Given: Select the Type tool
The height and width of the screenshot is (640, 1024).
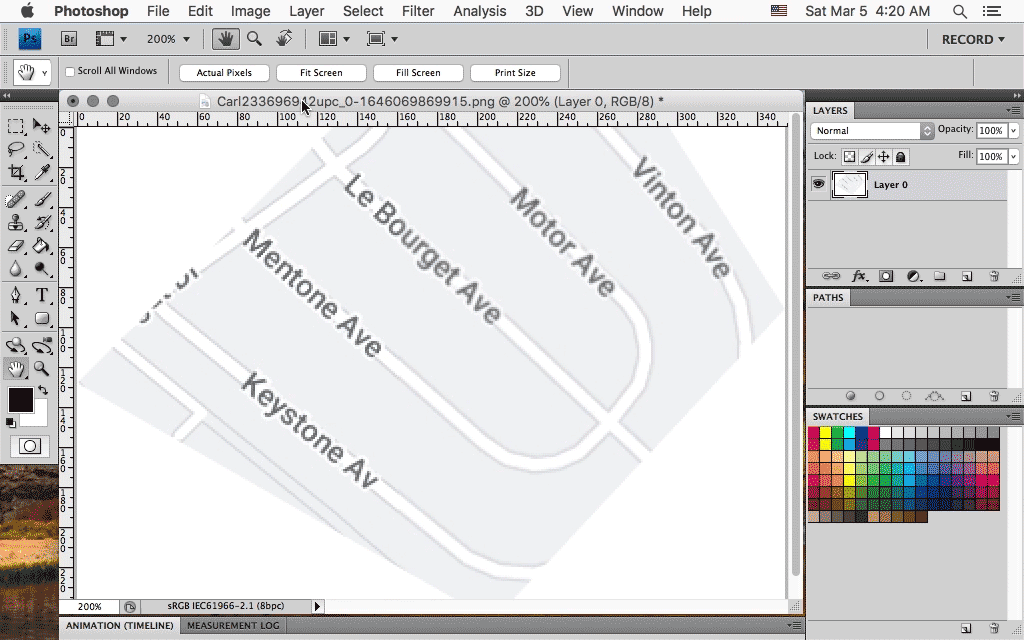Looking at the screenshot, I should [41, 295].
